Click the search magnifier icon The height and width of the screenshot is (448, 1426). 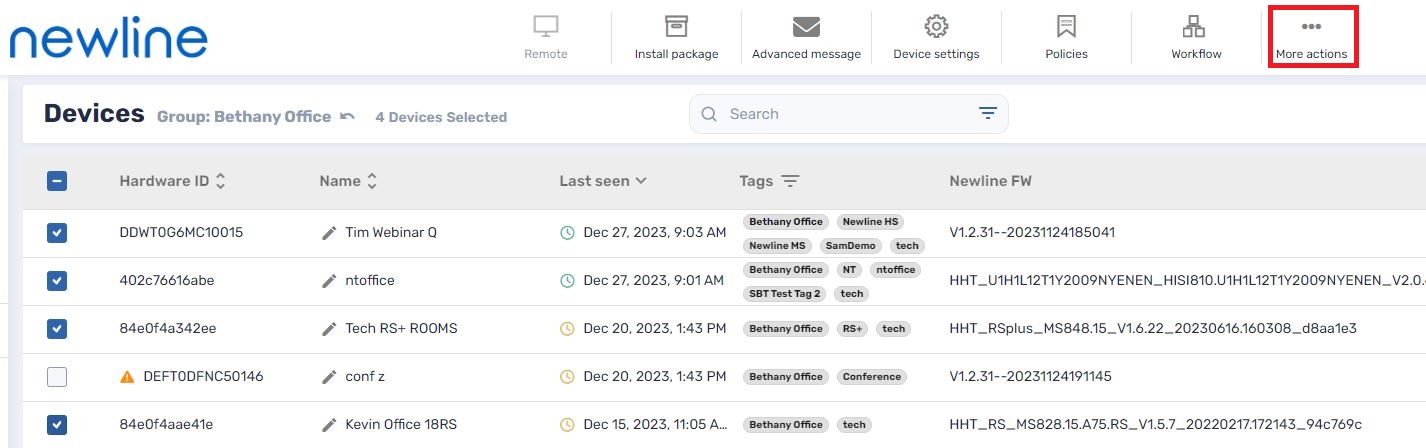click(x=710, y=114)
